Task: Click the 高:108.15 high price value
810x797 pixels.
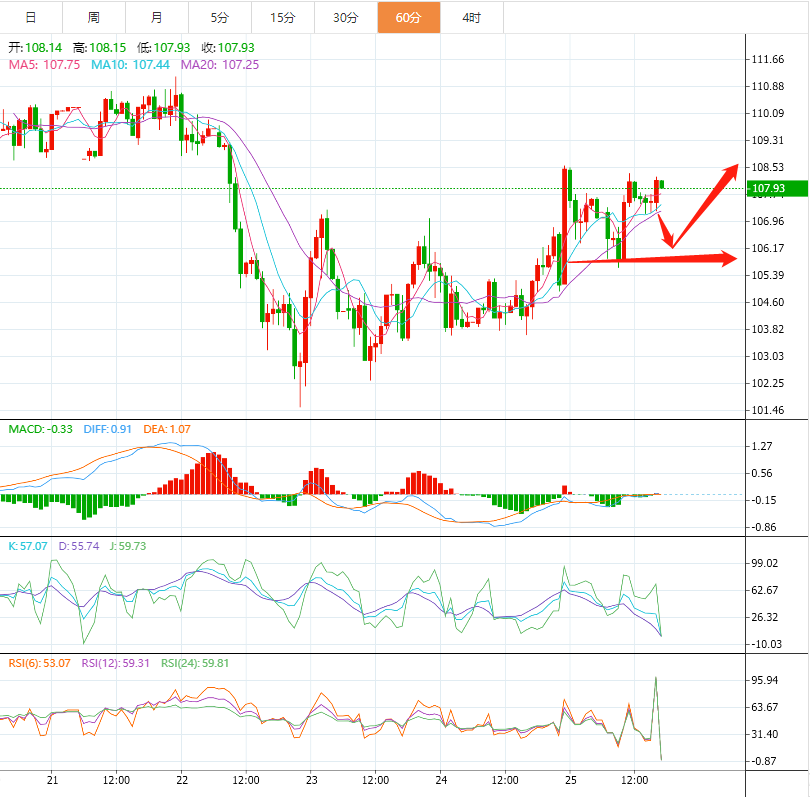Action: click(100, 48)
